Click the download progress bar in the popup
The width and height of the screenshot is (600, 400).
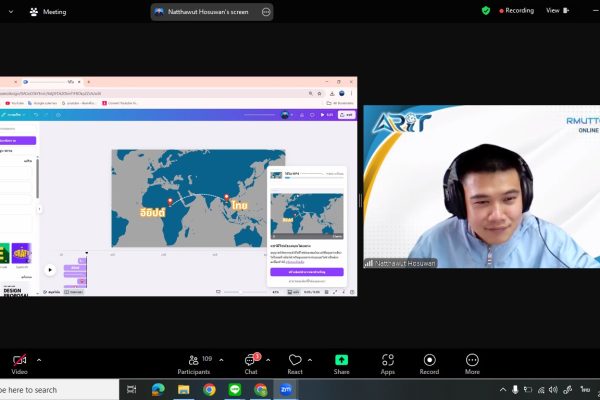(x=314, y=178)
